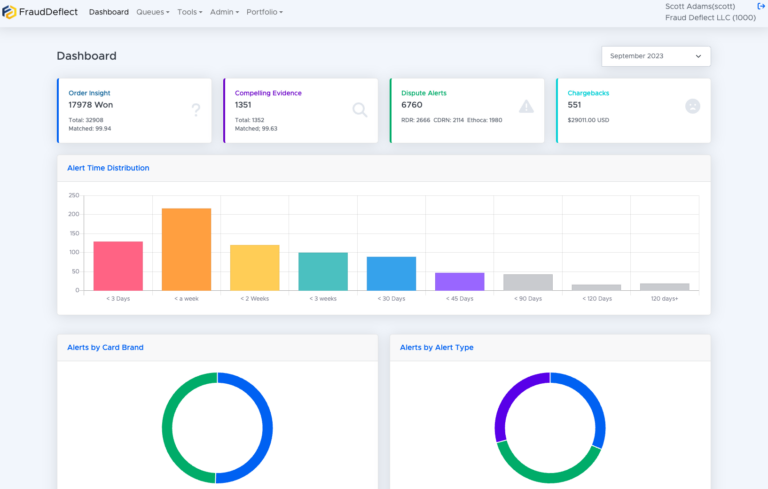Click the logout icon beside Scott Adams
768x489 pixels.
761,6
